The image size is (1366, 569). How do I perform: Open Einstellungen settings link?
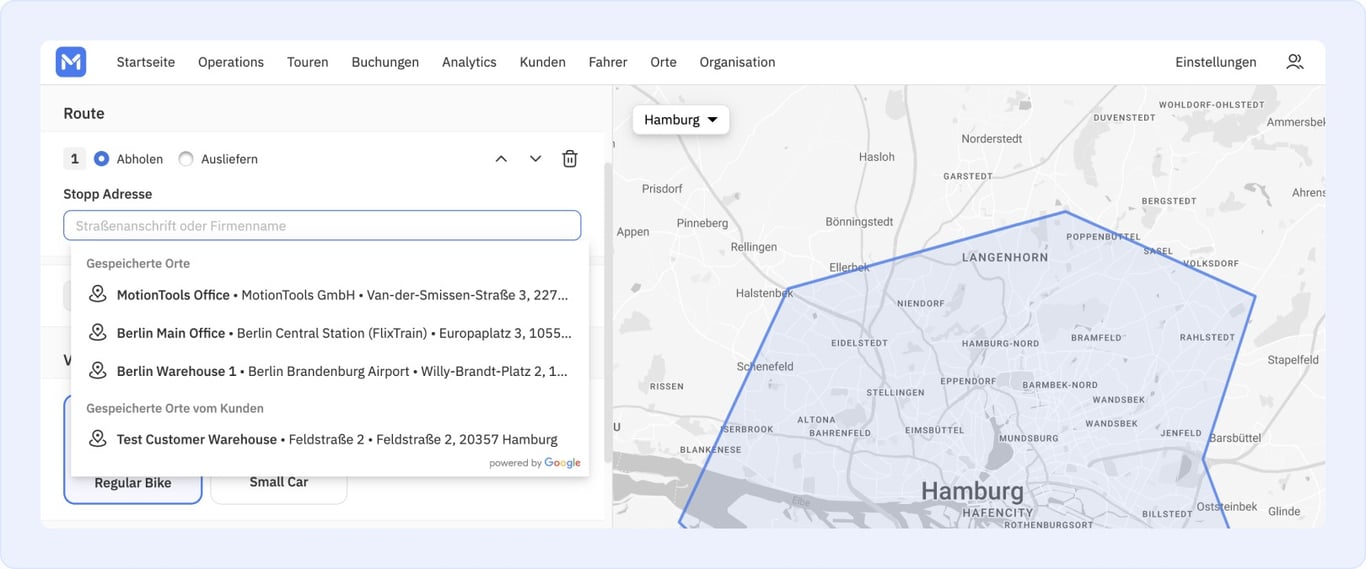coord(1216,62)
